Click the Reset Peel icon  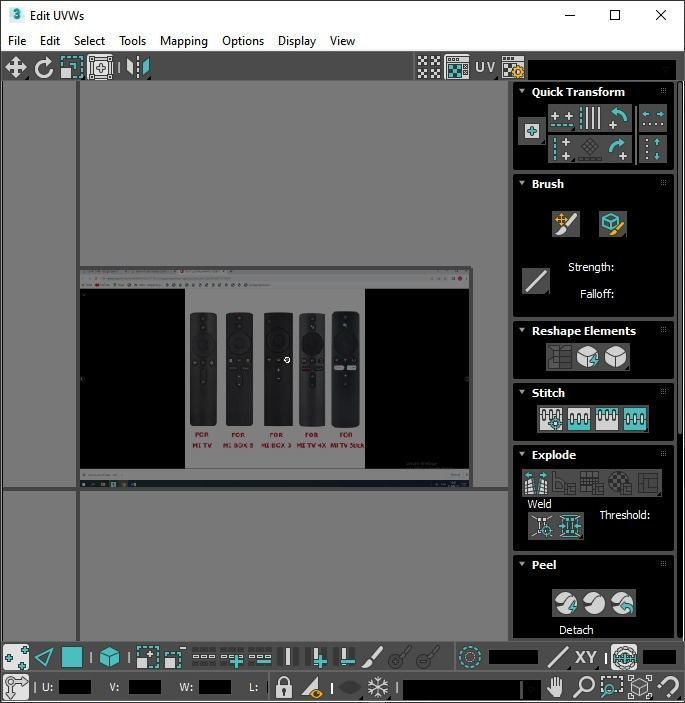(622, 603)
